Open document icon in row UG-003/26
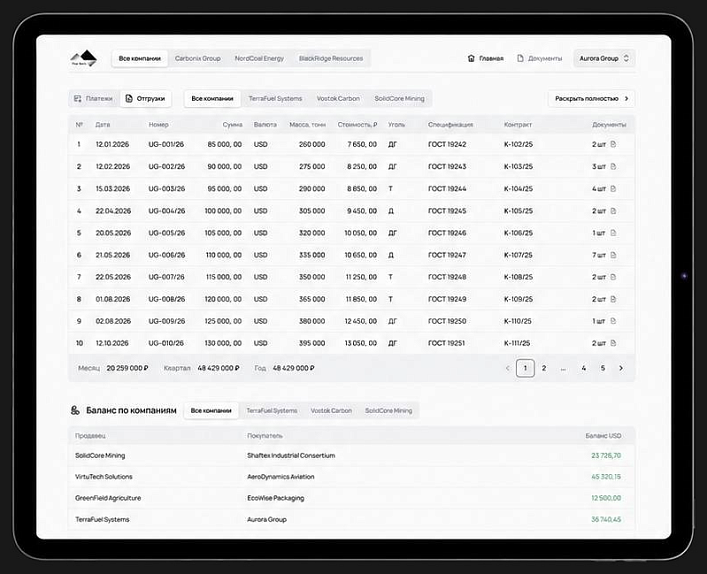Viewport: 707px width, 574px height. (613, 188)
